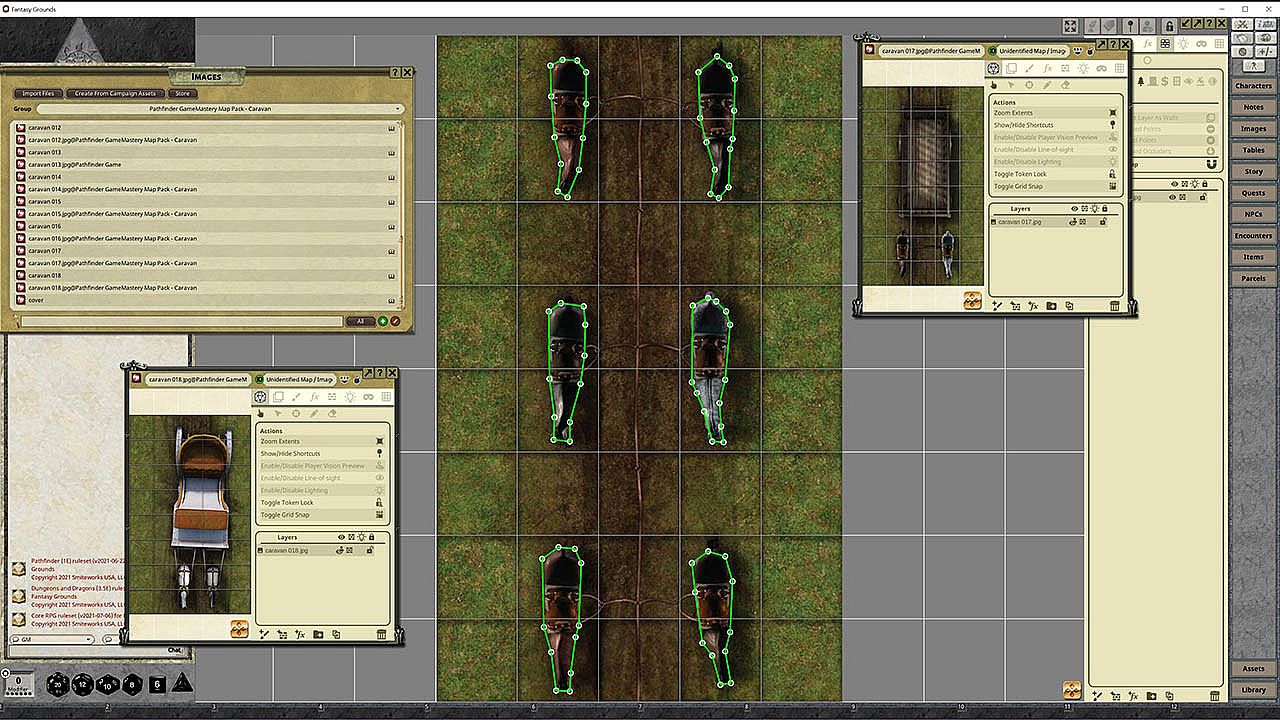Viewport: 1280px width, 720px height.
Task: Open Parcels sidebar button
Action: pos(1253,279)
